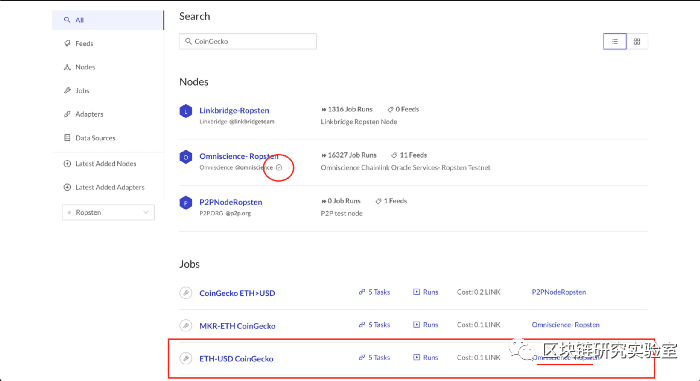Click the Latest Added Adapters clock icon
Image resolution: width=700 pixels, height=381 pixels.
pos(67,188)
